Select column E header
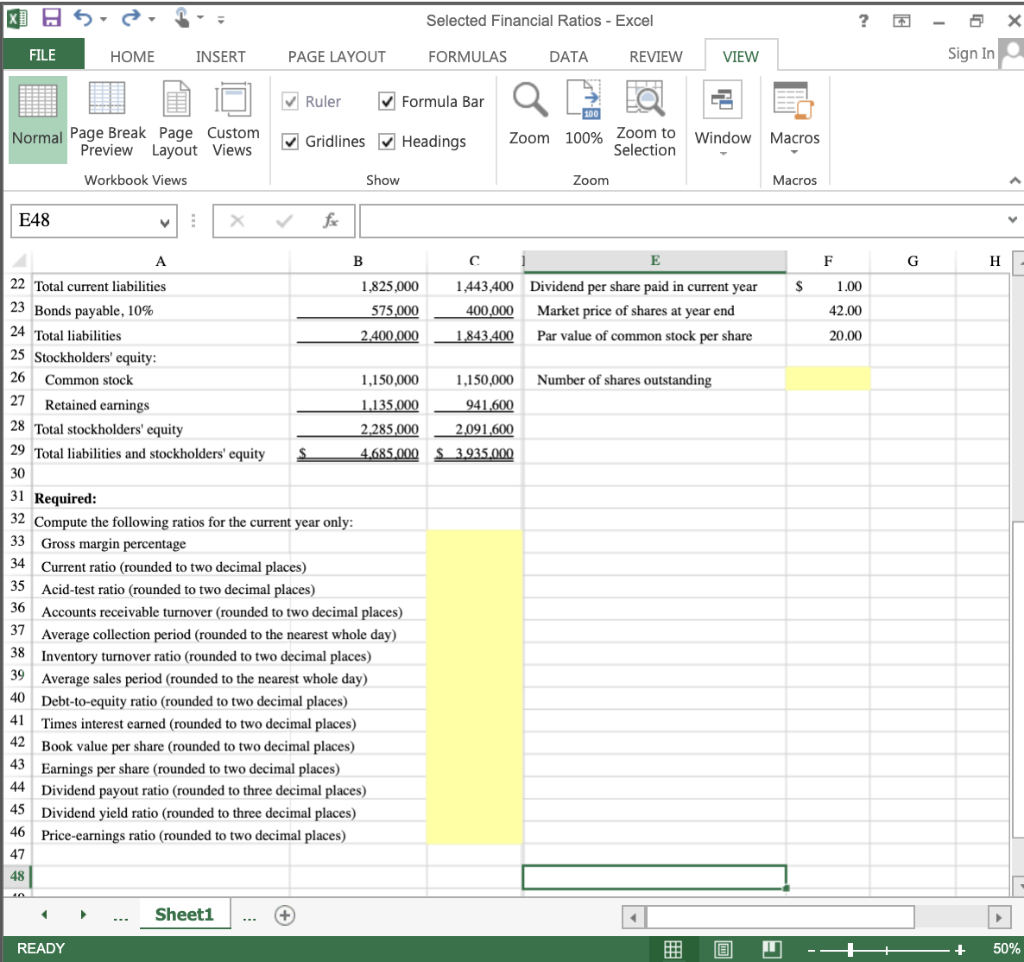 (654, 261)
